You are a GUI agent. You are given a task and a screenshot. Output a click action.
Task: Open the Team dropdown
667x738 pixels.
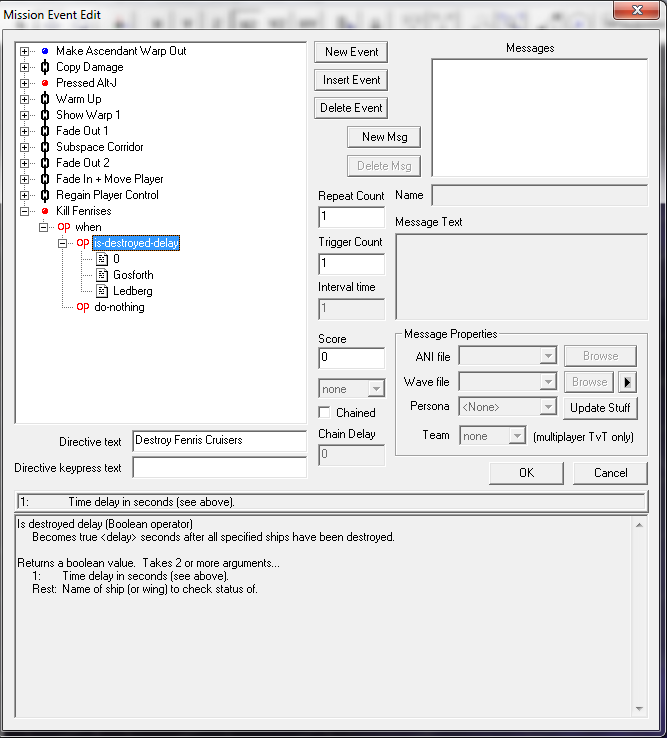coord(517,436)
